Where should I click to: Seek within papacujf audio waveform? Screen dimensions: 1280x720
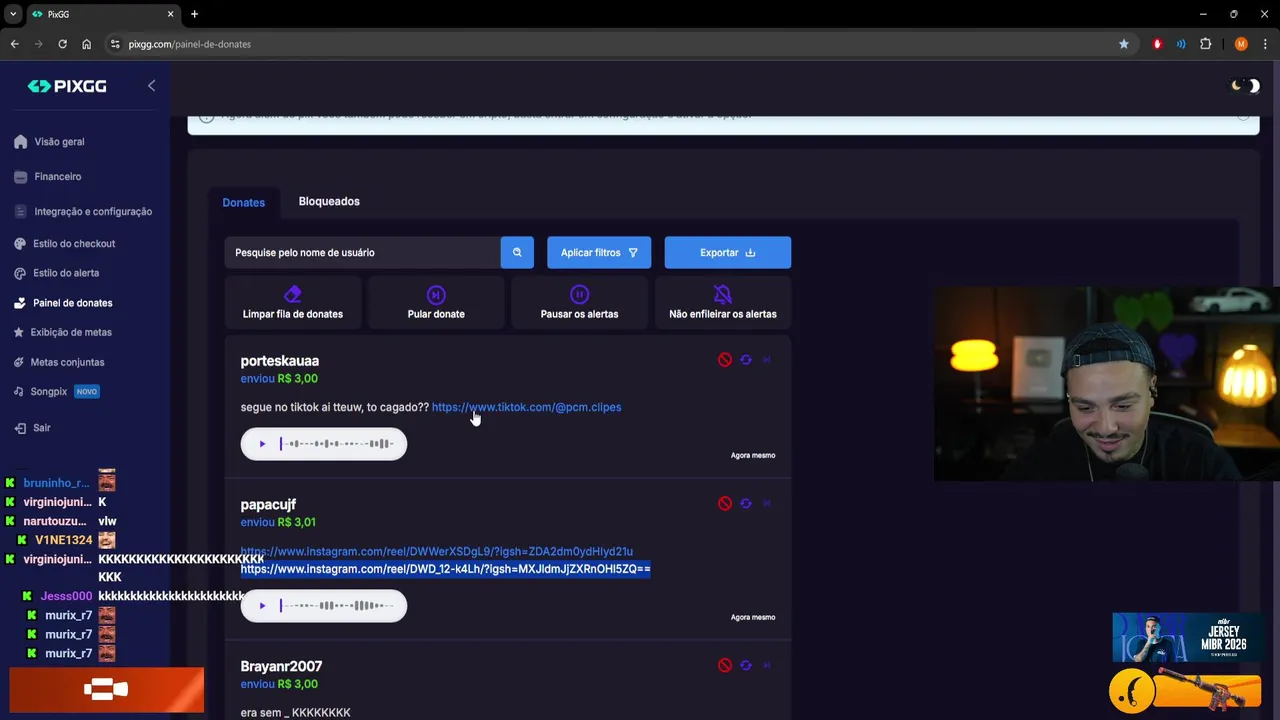click(x=337, y=606)
